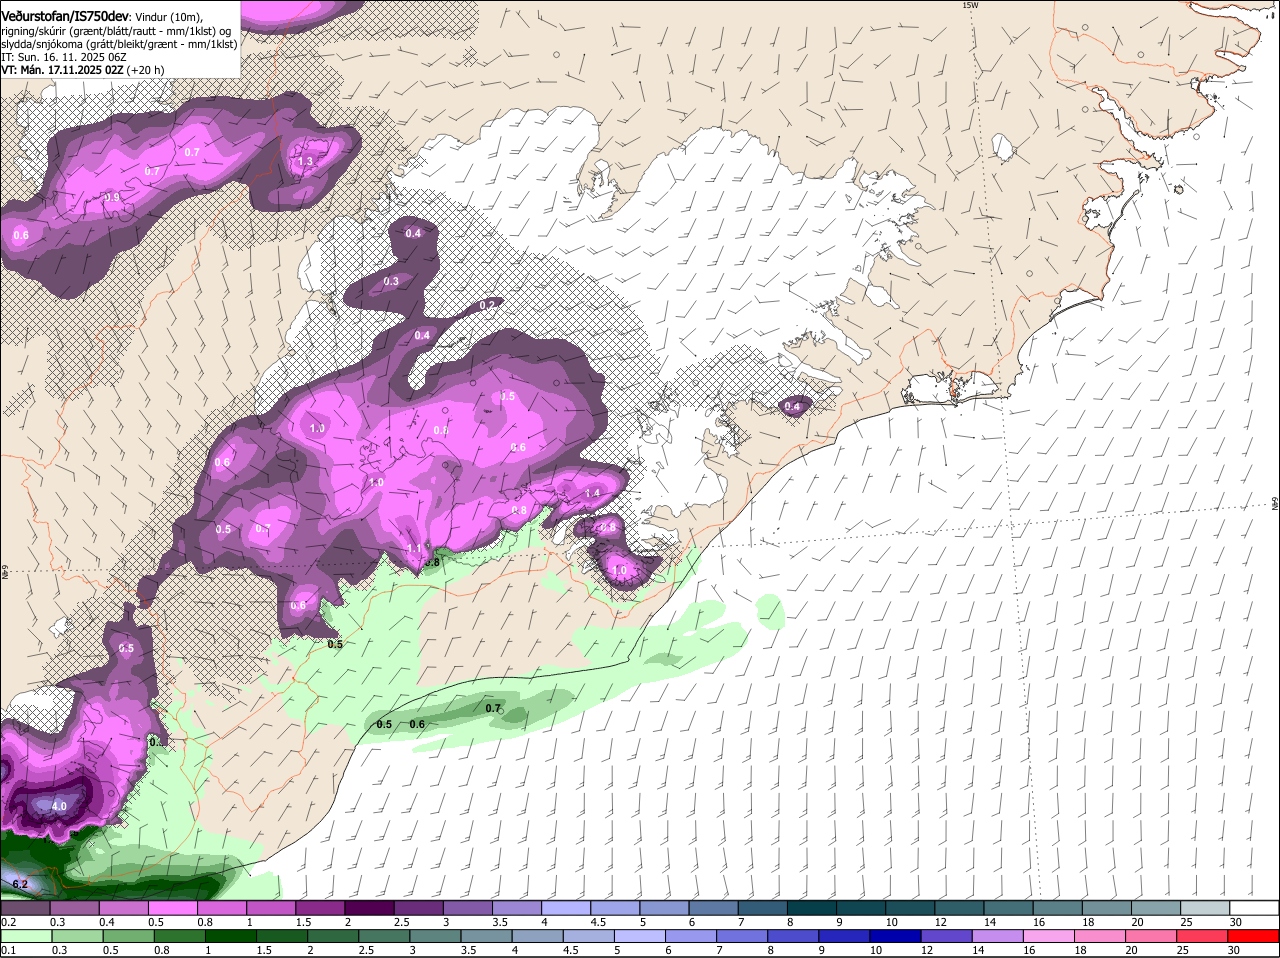Click the 0.2 value on the map
Viewport: 1280px width, 958px height.
coord(488,304)
